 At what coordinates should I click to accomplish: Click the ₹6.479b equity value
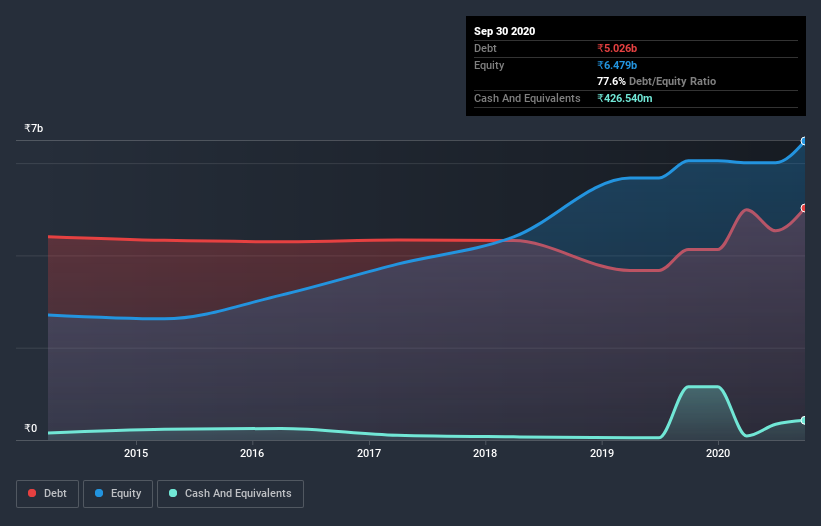click(x=617, y=65)
